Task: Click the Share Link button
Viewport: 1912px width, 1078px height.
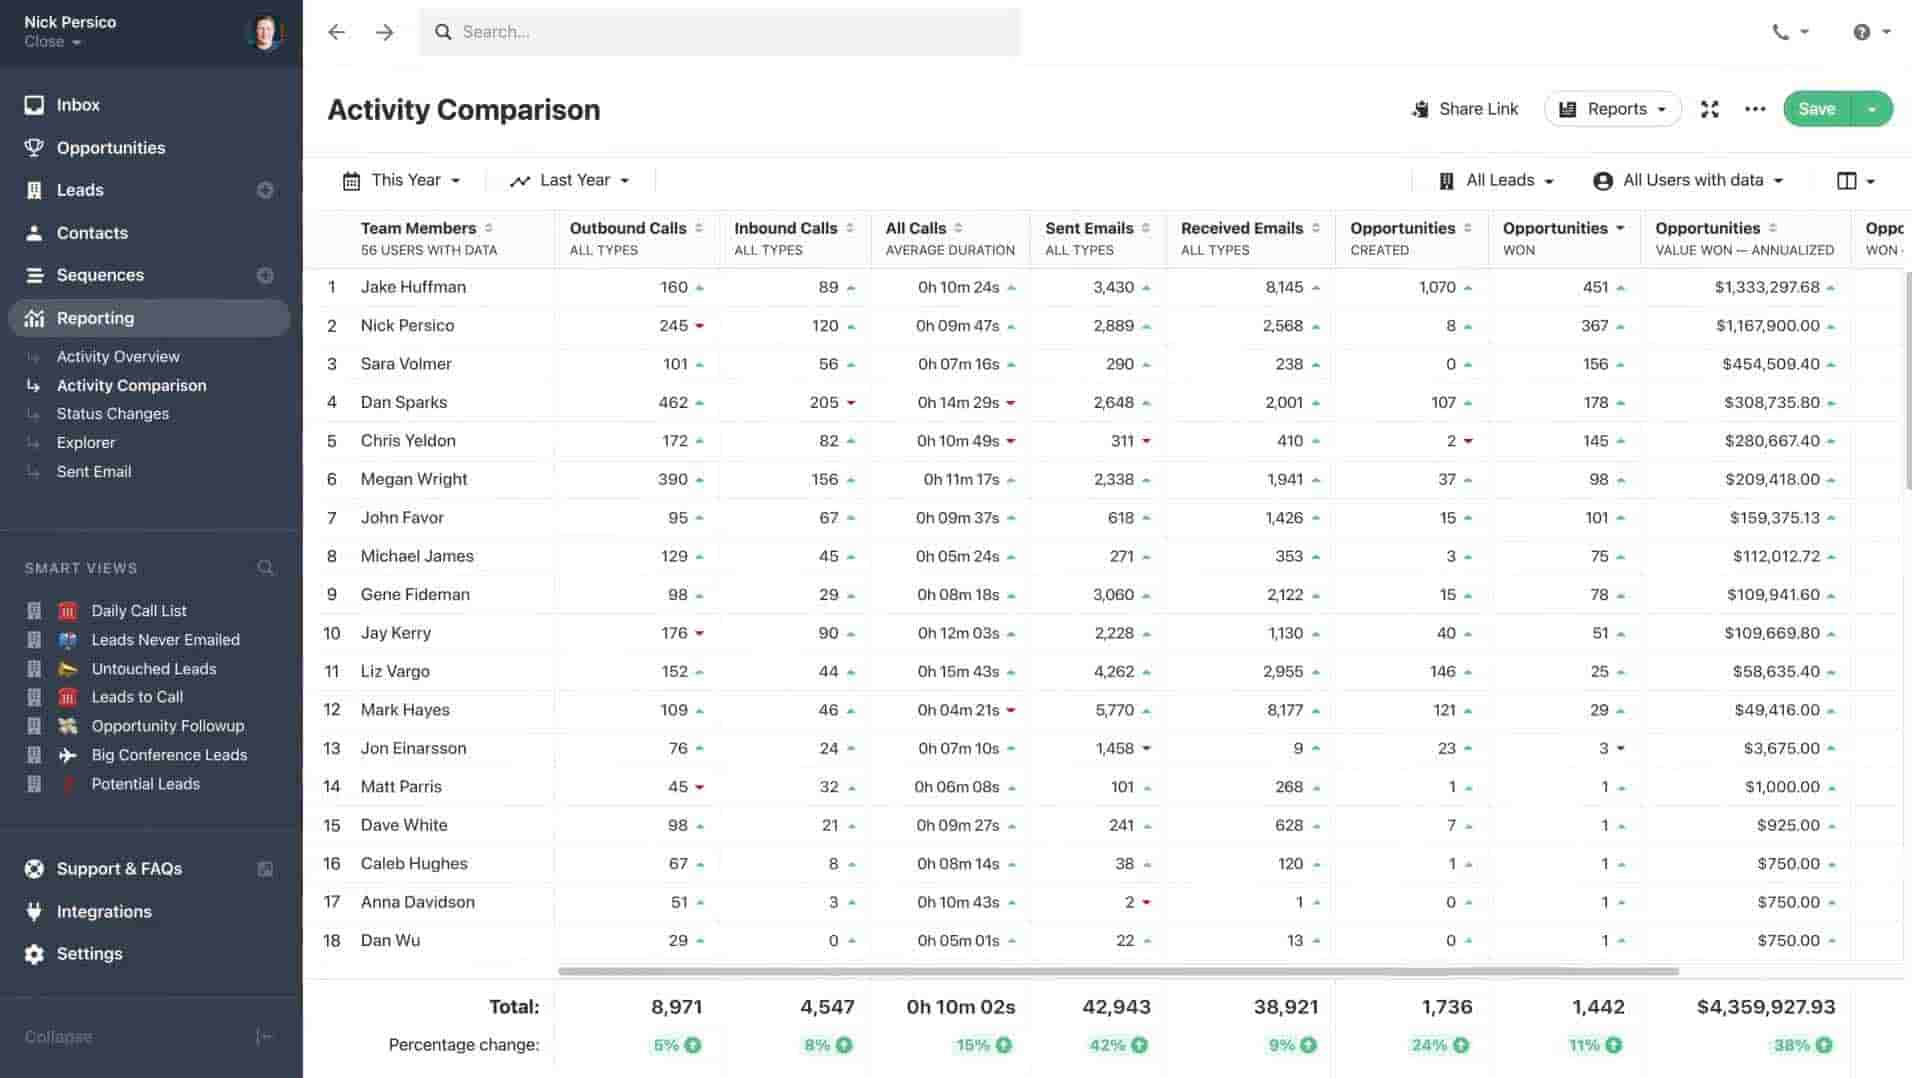Action: (1464, 109)
